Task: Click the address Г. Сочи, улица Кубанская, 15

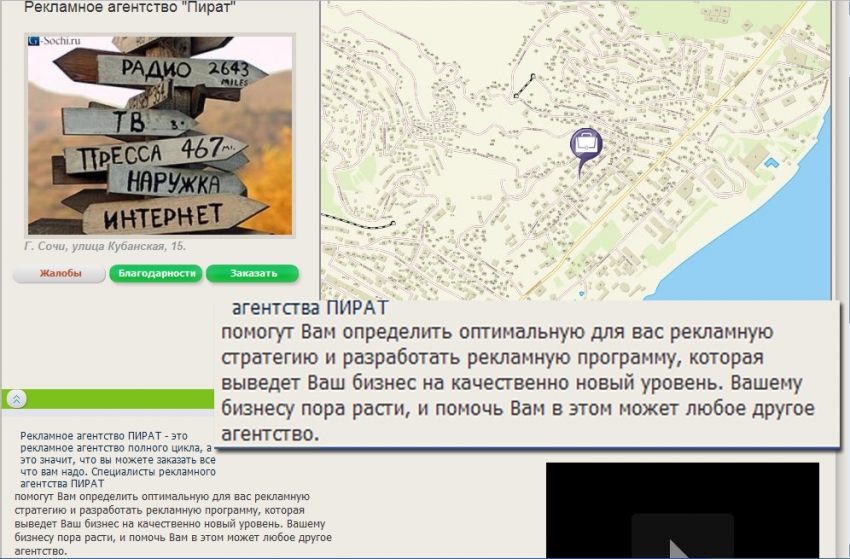Action: [x=105, y=246]
